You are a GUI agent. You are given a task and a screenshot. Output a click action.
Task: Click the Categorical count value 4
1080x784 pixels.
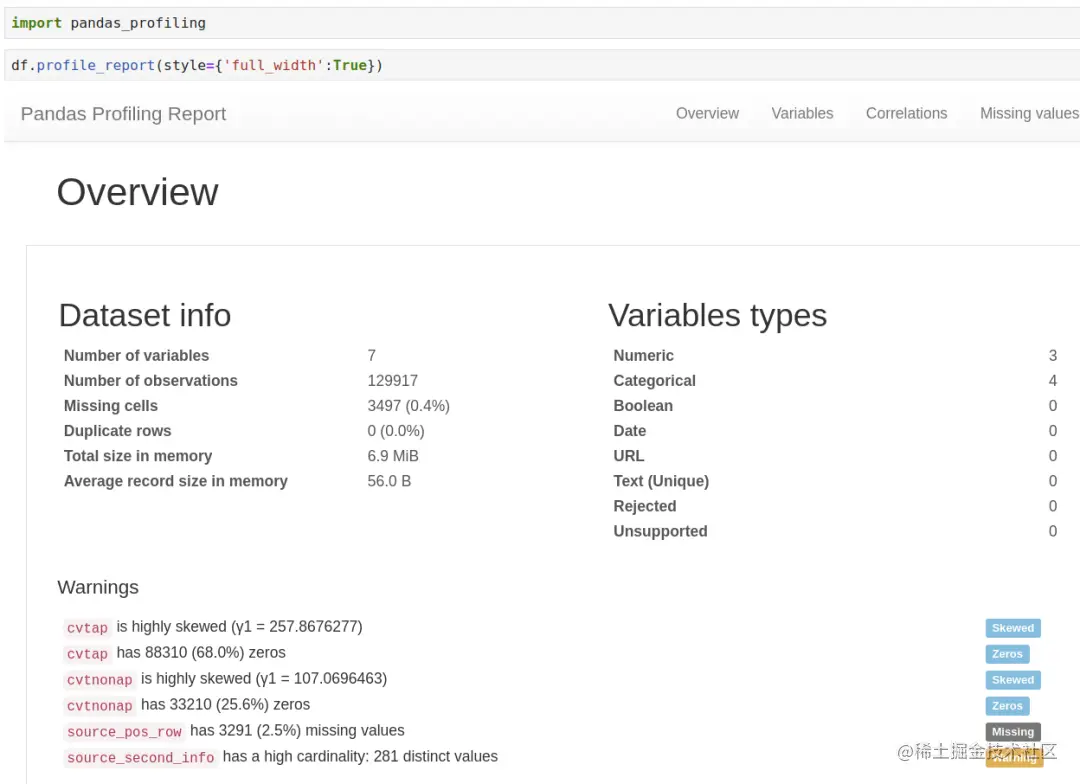click(x=1052, y=381)
